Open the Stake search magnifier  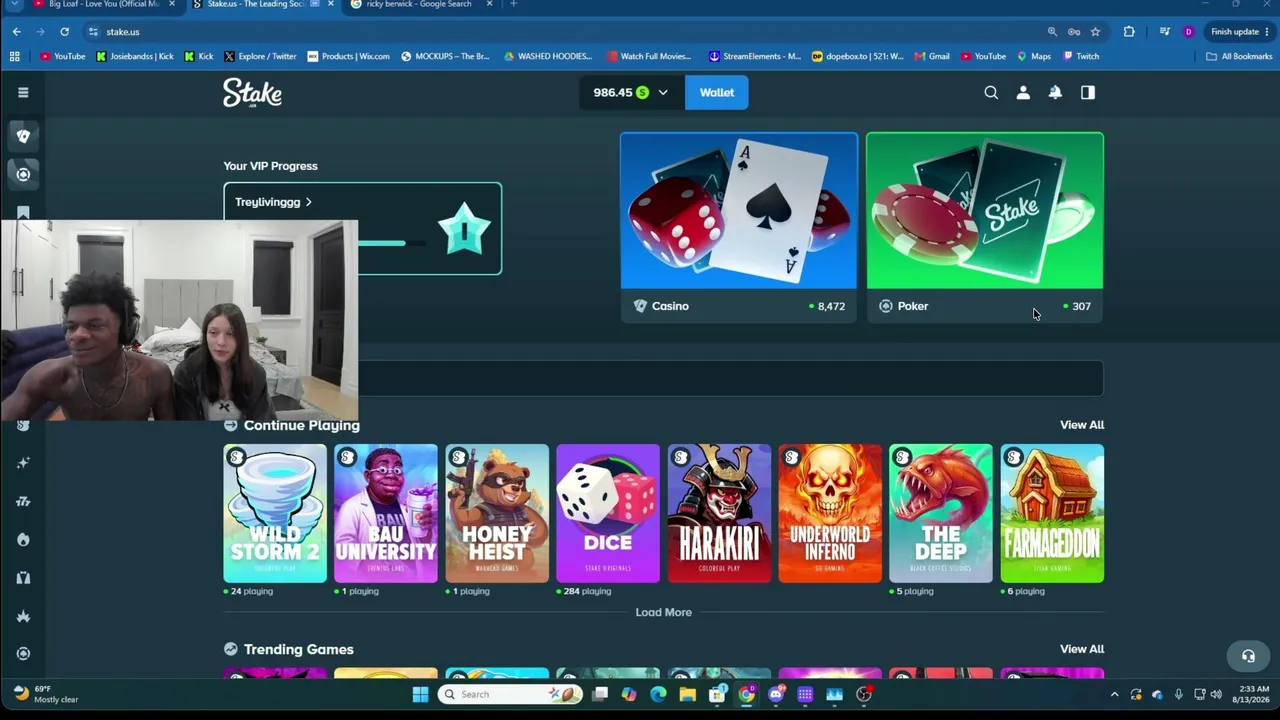coord(991,92)
